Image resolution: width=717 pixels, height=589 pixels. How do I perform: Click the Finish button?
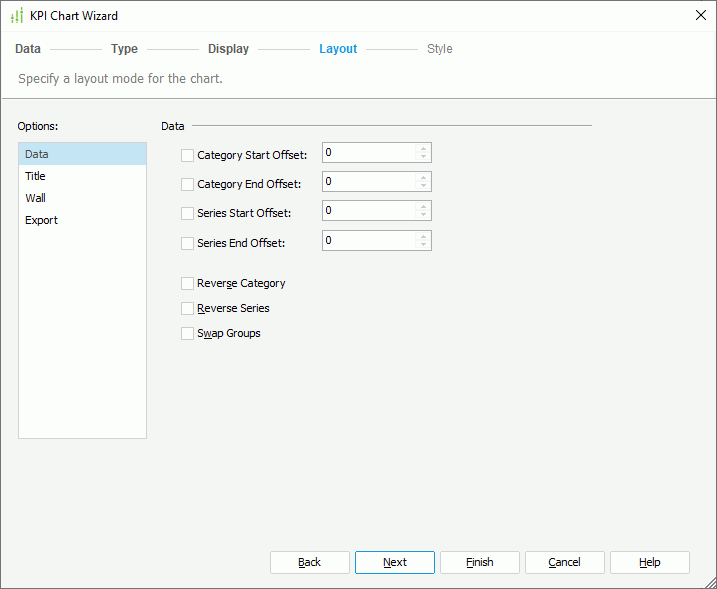tap(480, 562)
